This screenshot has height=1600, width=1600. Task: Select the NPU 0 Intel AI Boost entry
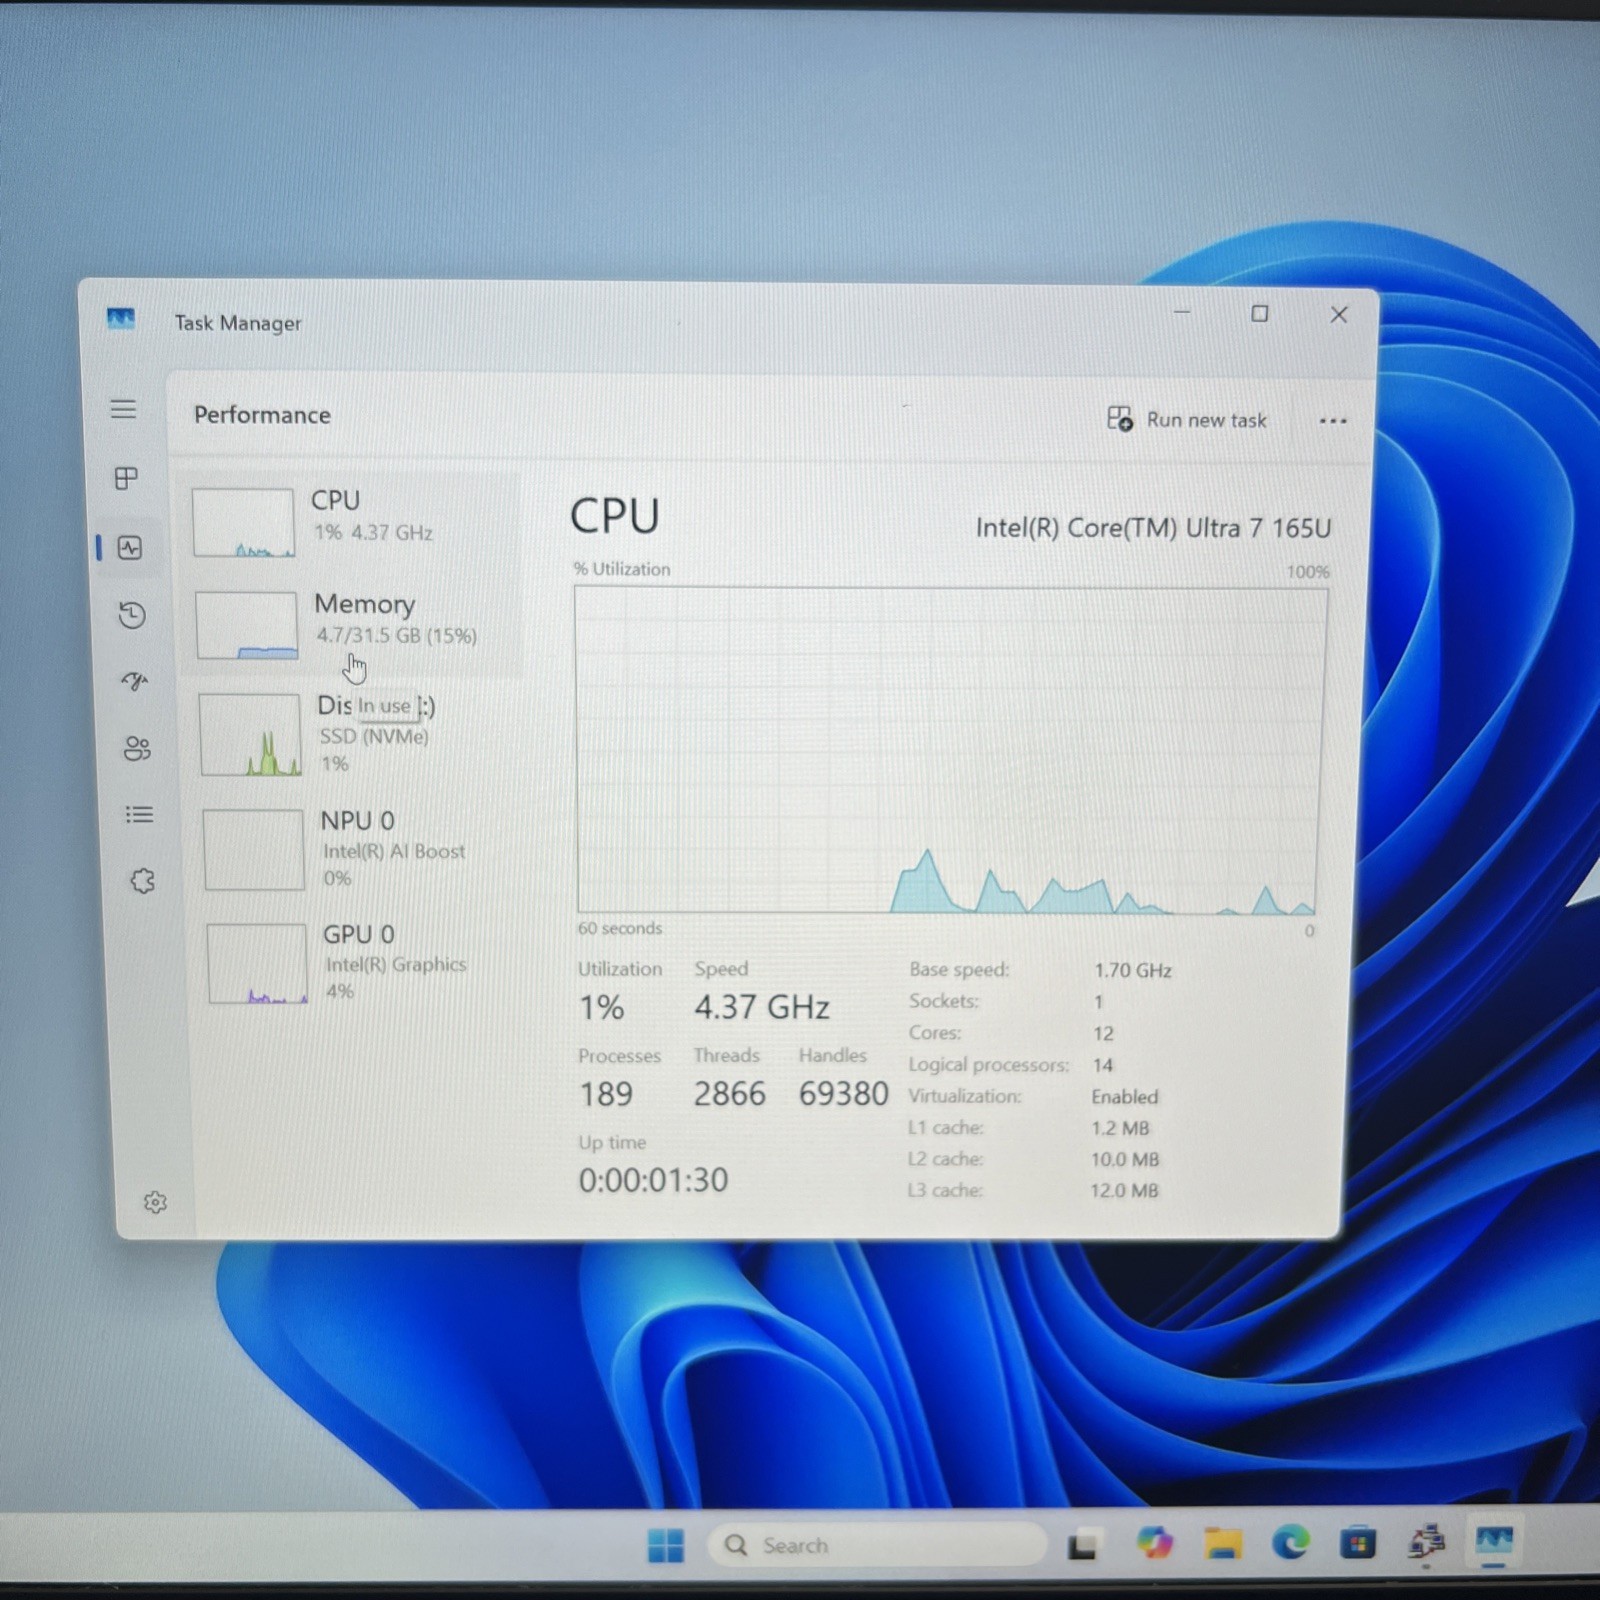click(x=358, y=849)
